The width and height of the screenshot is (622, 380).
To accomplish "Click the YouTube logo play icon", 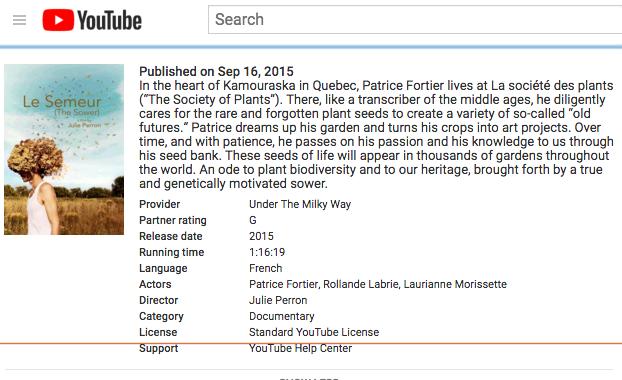I will [x=58, y=20].
